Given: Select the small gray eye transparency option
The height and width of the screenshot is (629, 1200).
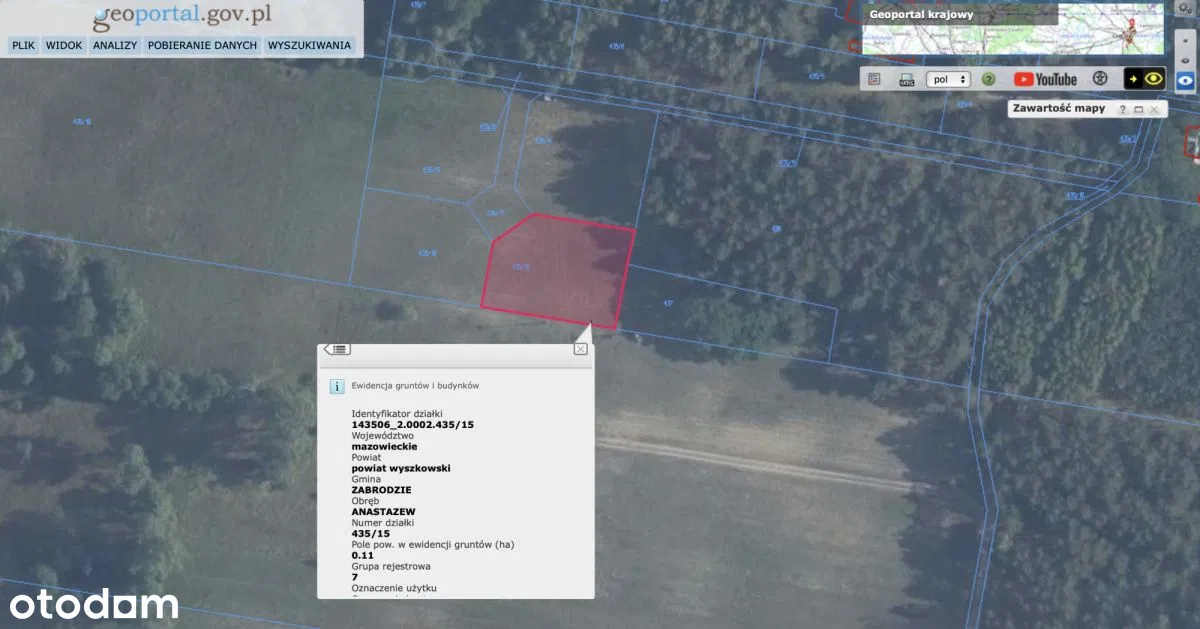Looking at the screenshot, I should [x=1185, y=61].
